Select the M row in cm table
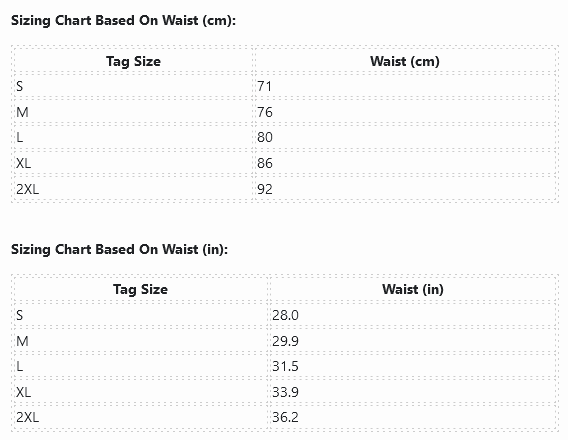 (x=285, y=112)
